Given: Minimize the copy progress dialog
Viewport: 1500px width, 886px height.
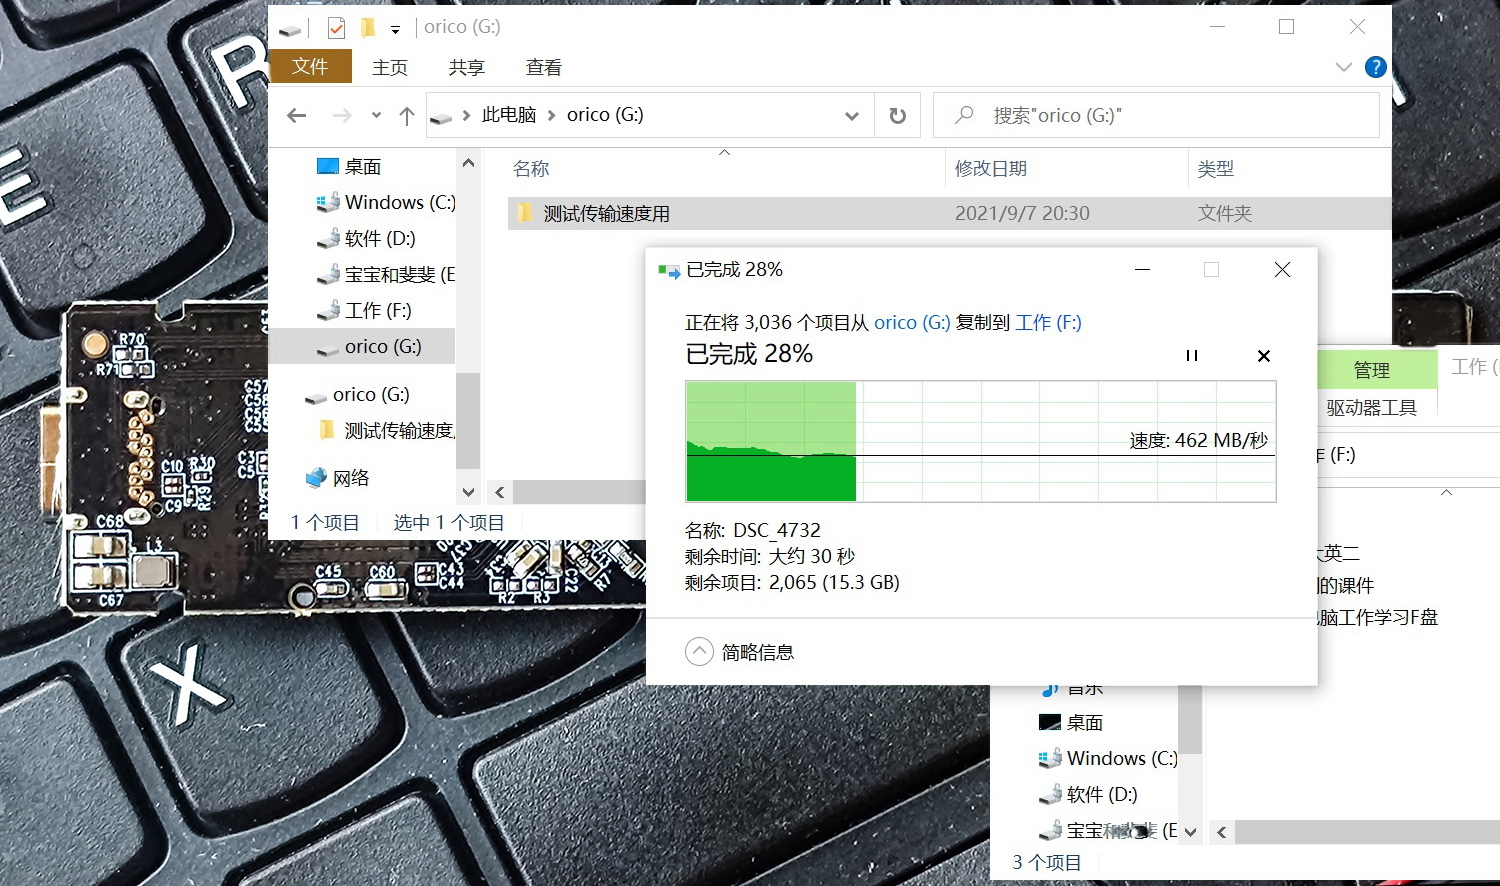Looking at the screenshot, I should click(1142, 269).
